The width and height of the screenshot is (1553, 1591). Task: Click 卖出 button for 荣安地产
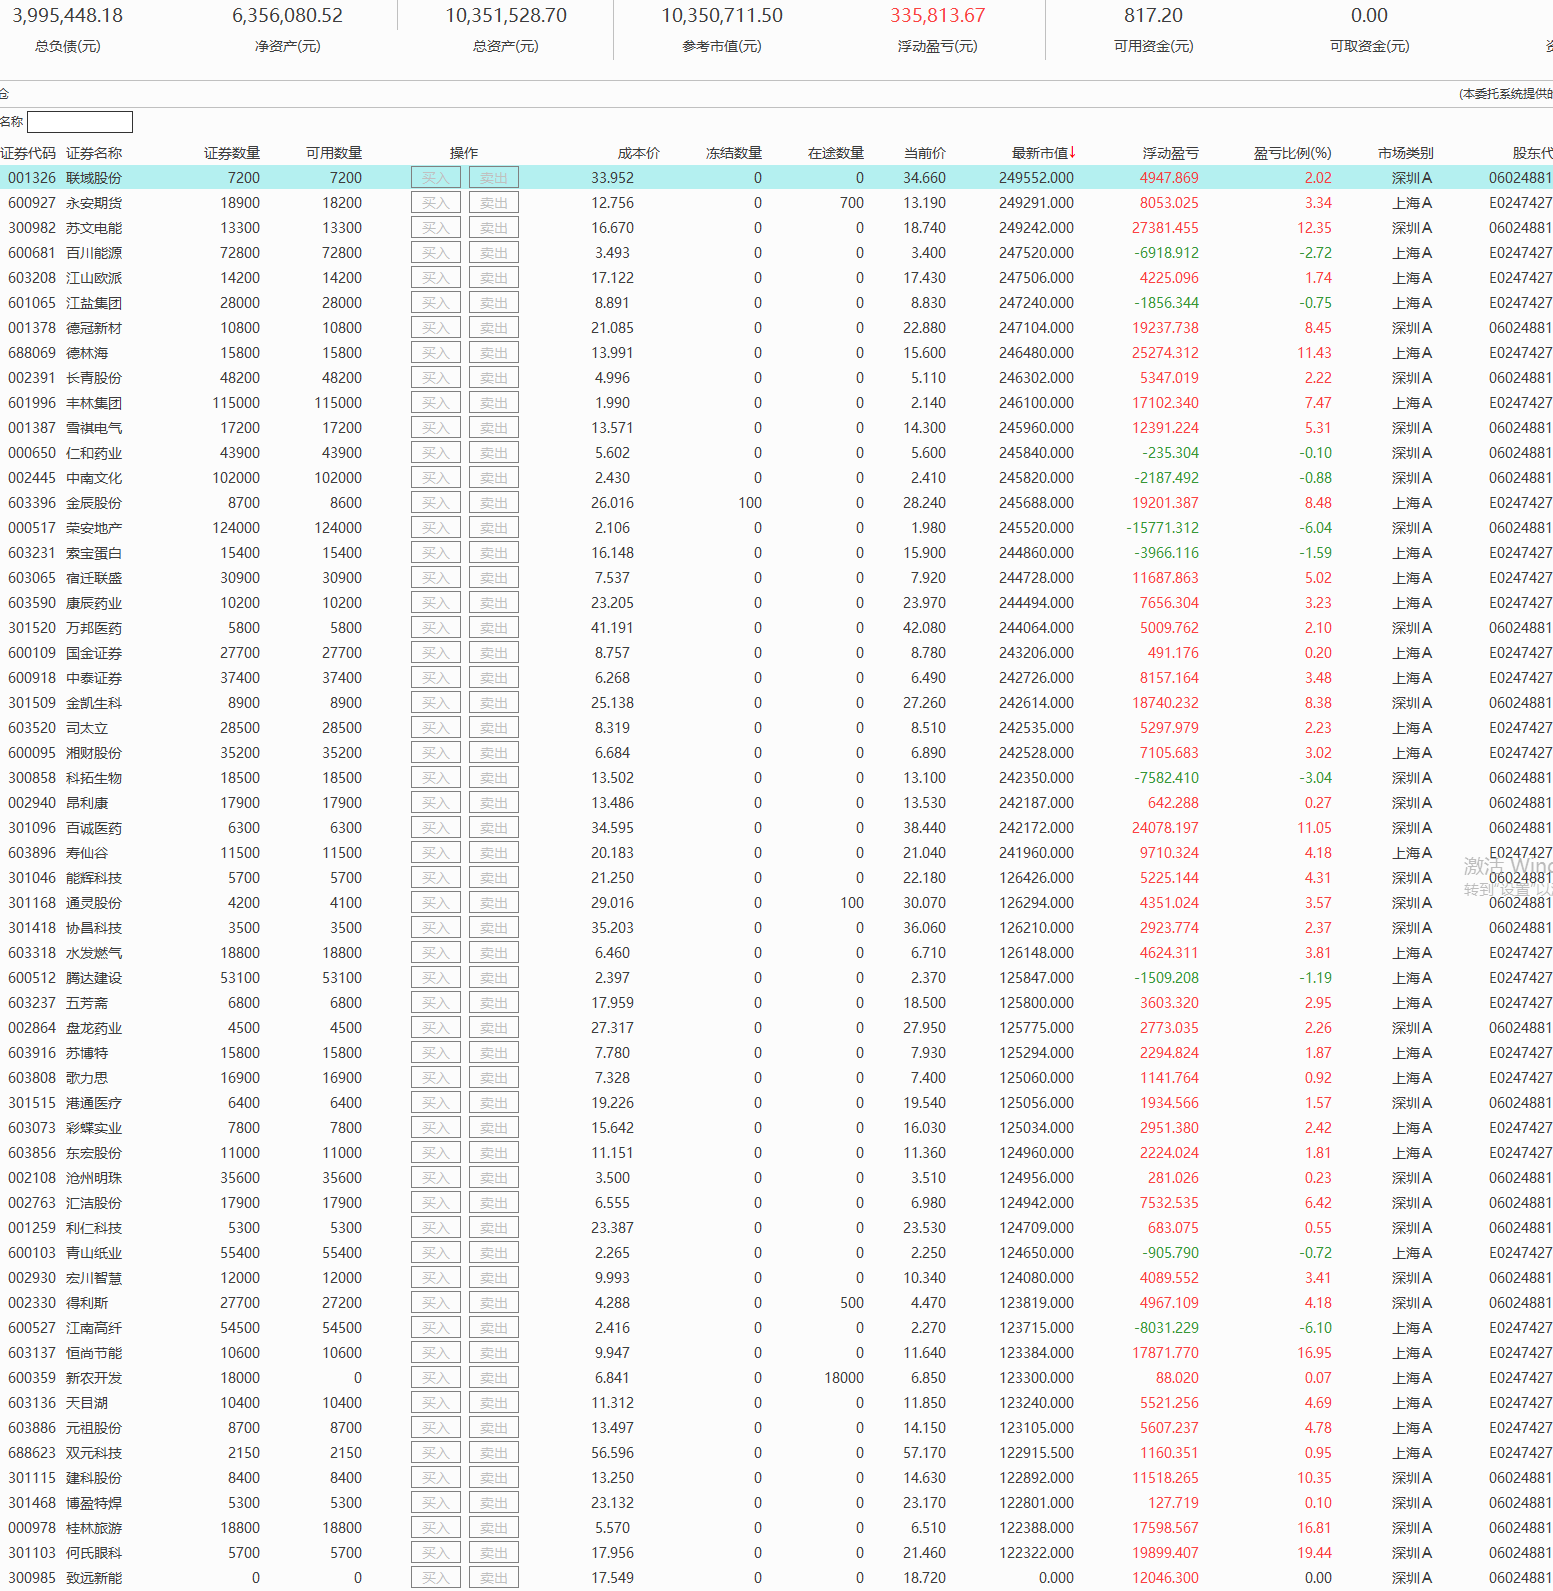494,528
